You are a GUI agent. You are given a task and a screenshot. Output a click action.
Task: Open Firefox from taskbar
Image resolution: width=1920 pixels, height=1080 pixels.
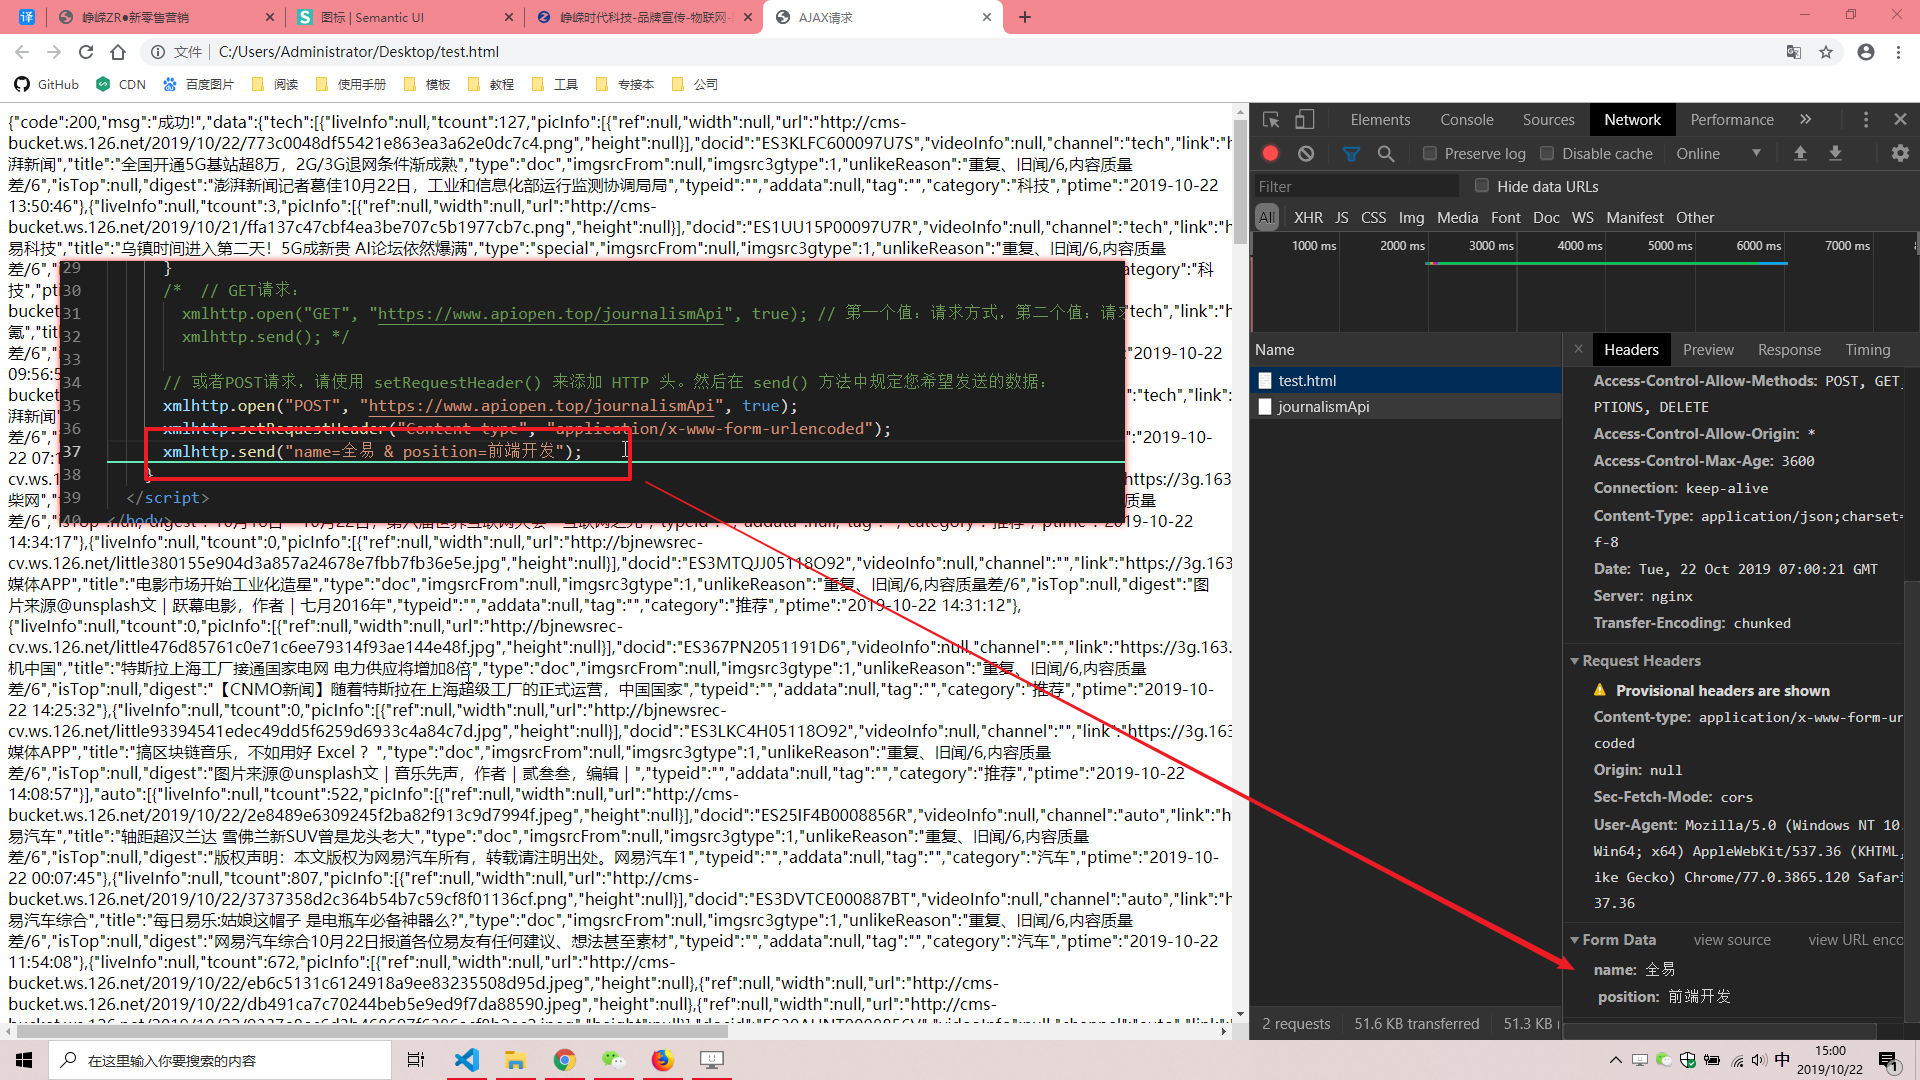point(663,1060)
